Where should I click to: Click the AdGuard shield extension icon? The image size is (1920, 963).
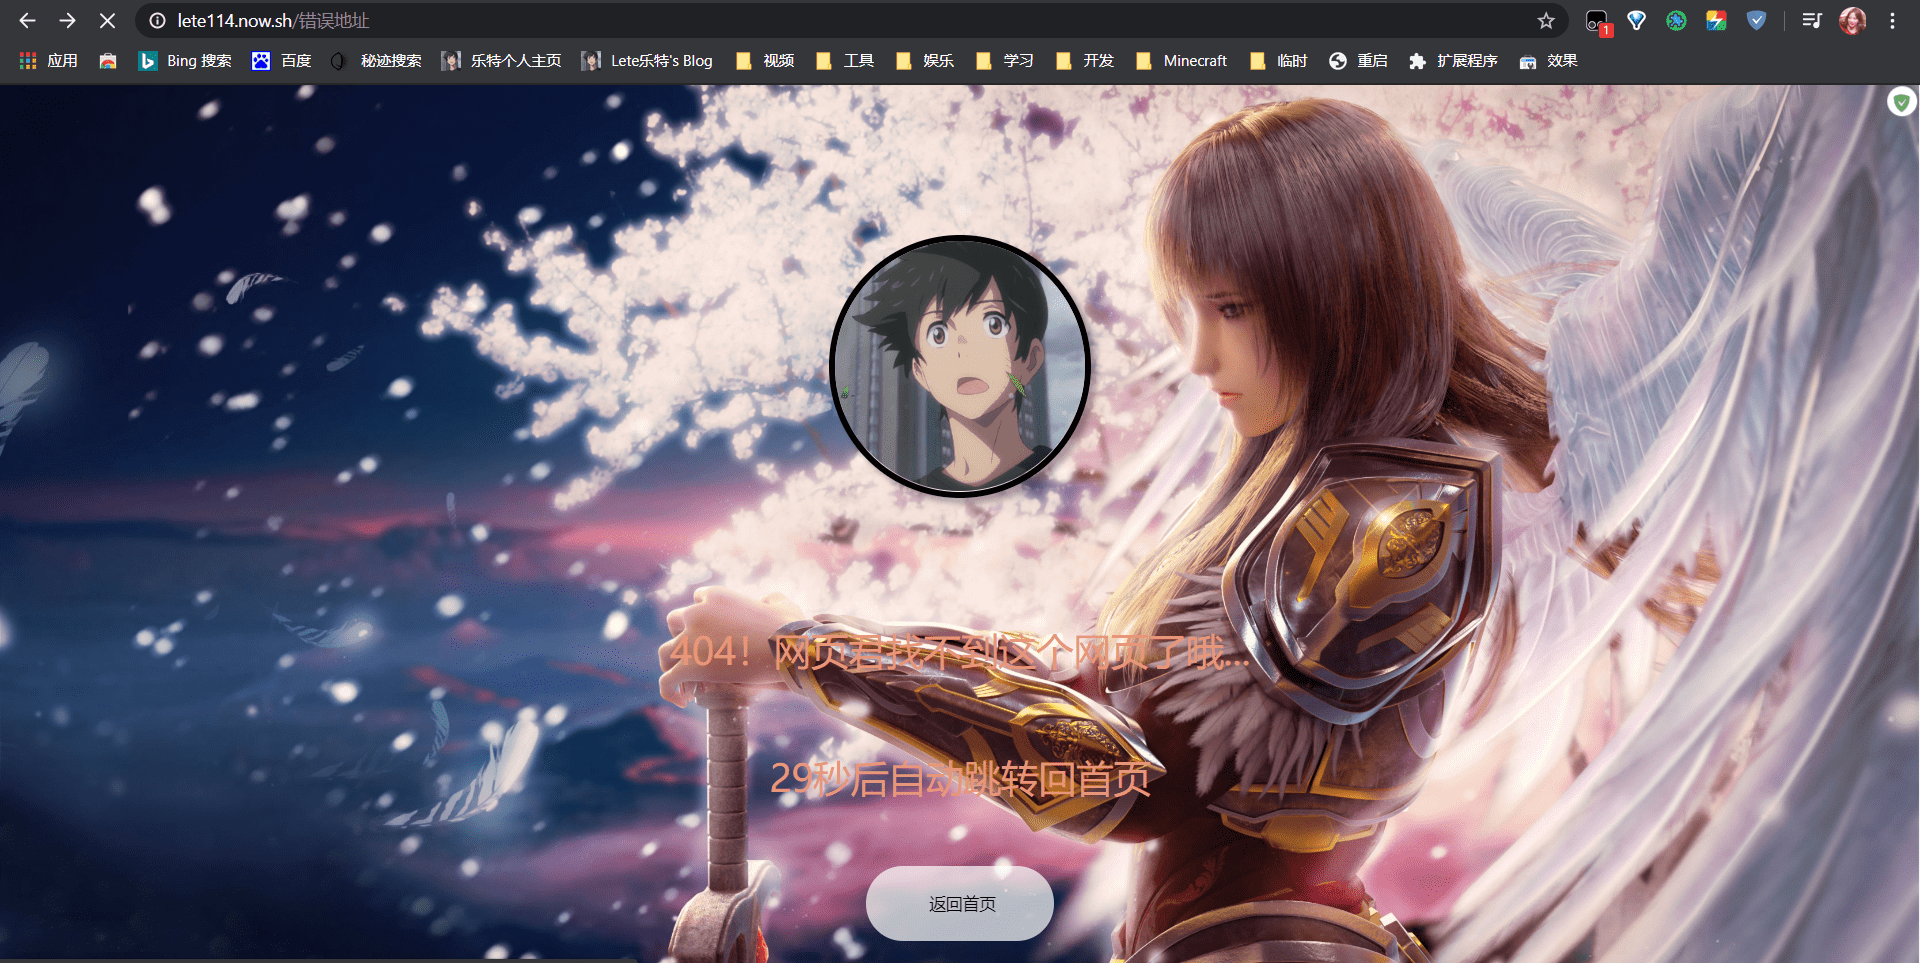tap(1756, 21)
